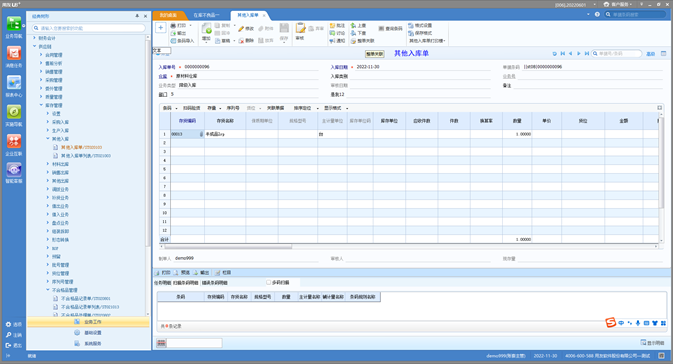
Task: Click the 打印 print icon in toolbar
Action: click(173, 26)
